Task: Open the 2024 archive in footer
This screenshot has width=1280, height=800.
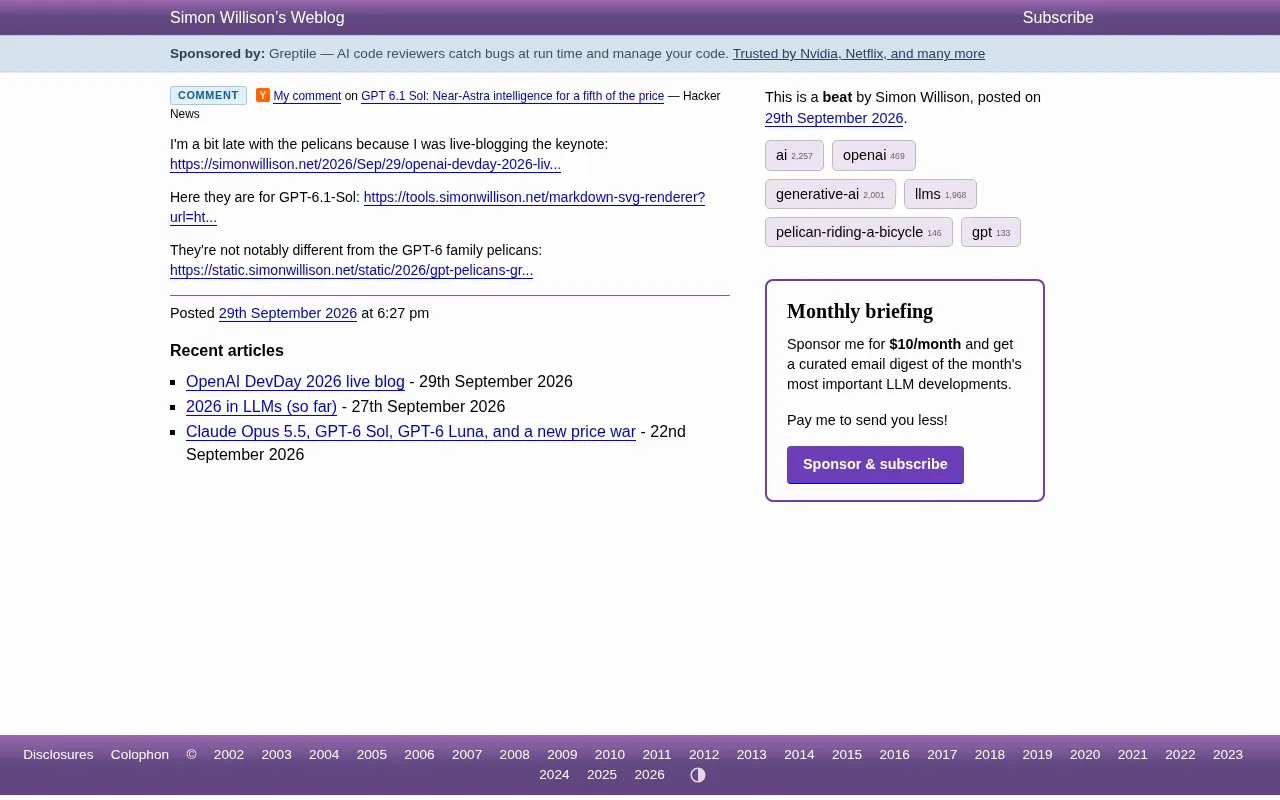Action: click(x=554, y=775)
